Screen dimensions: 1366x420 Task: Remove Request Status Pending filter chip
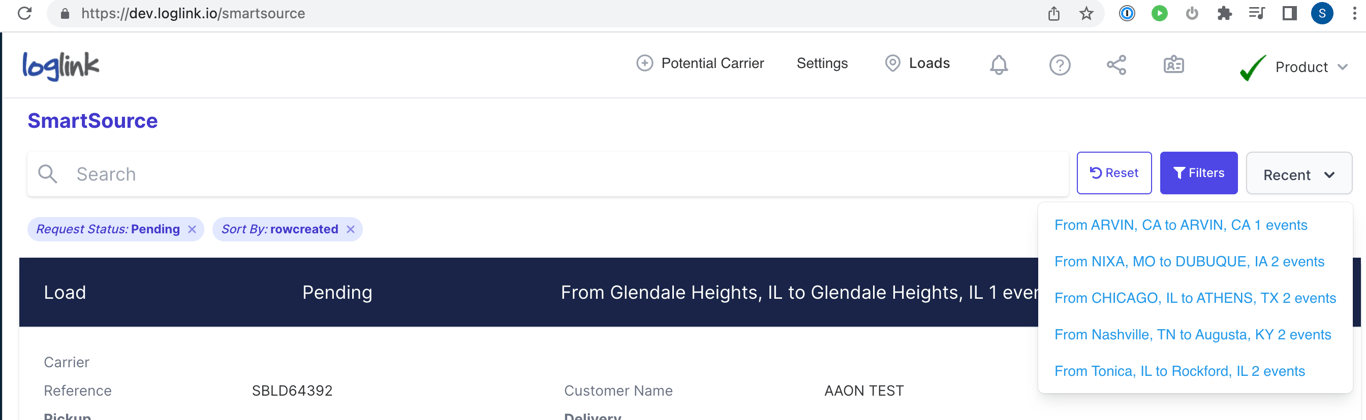[x=192, y=230]
